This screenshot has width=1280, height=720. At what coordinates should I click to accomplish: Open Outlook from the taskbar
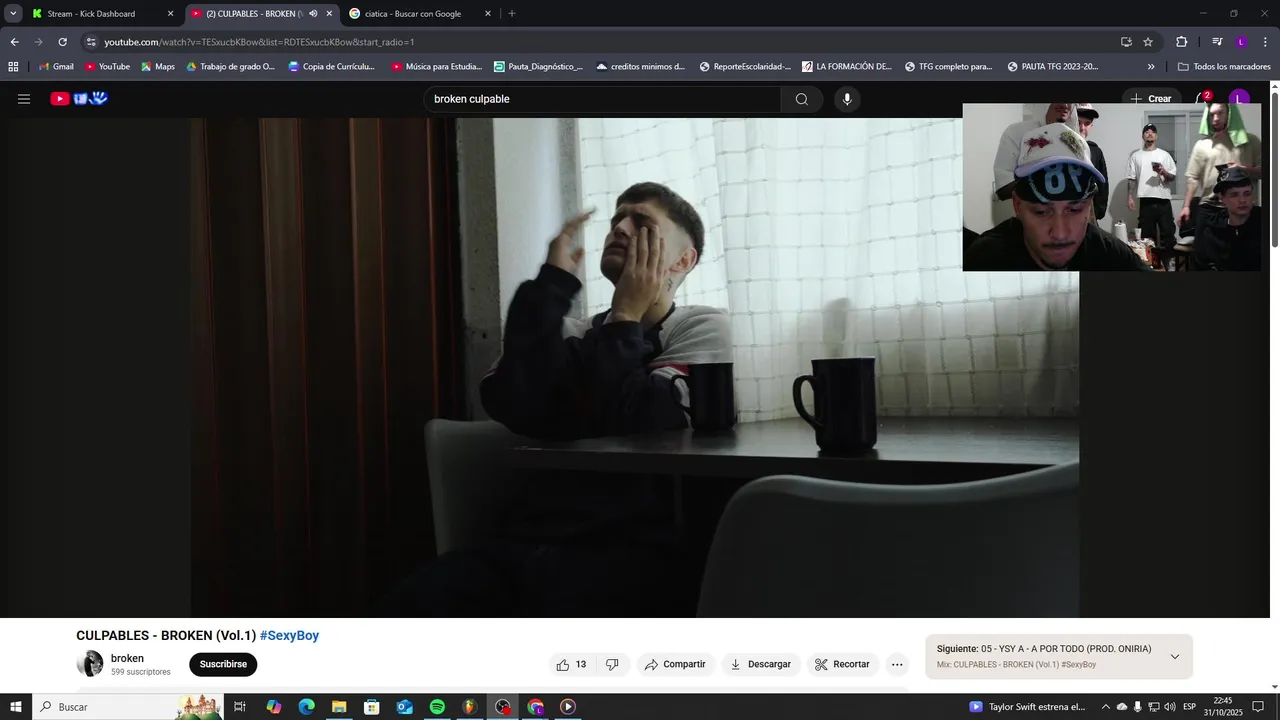404,707
